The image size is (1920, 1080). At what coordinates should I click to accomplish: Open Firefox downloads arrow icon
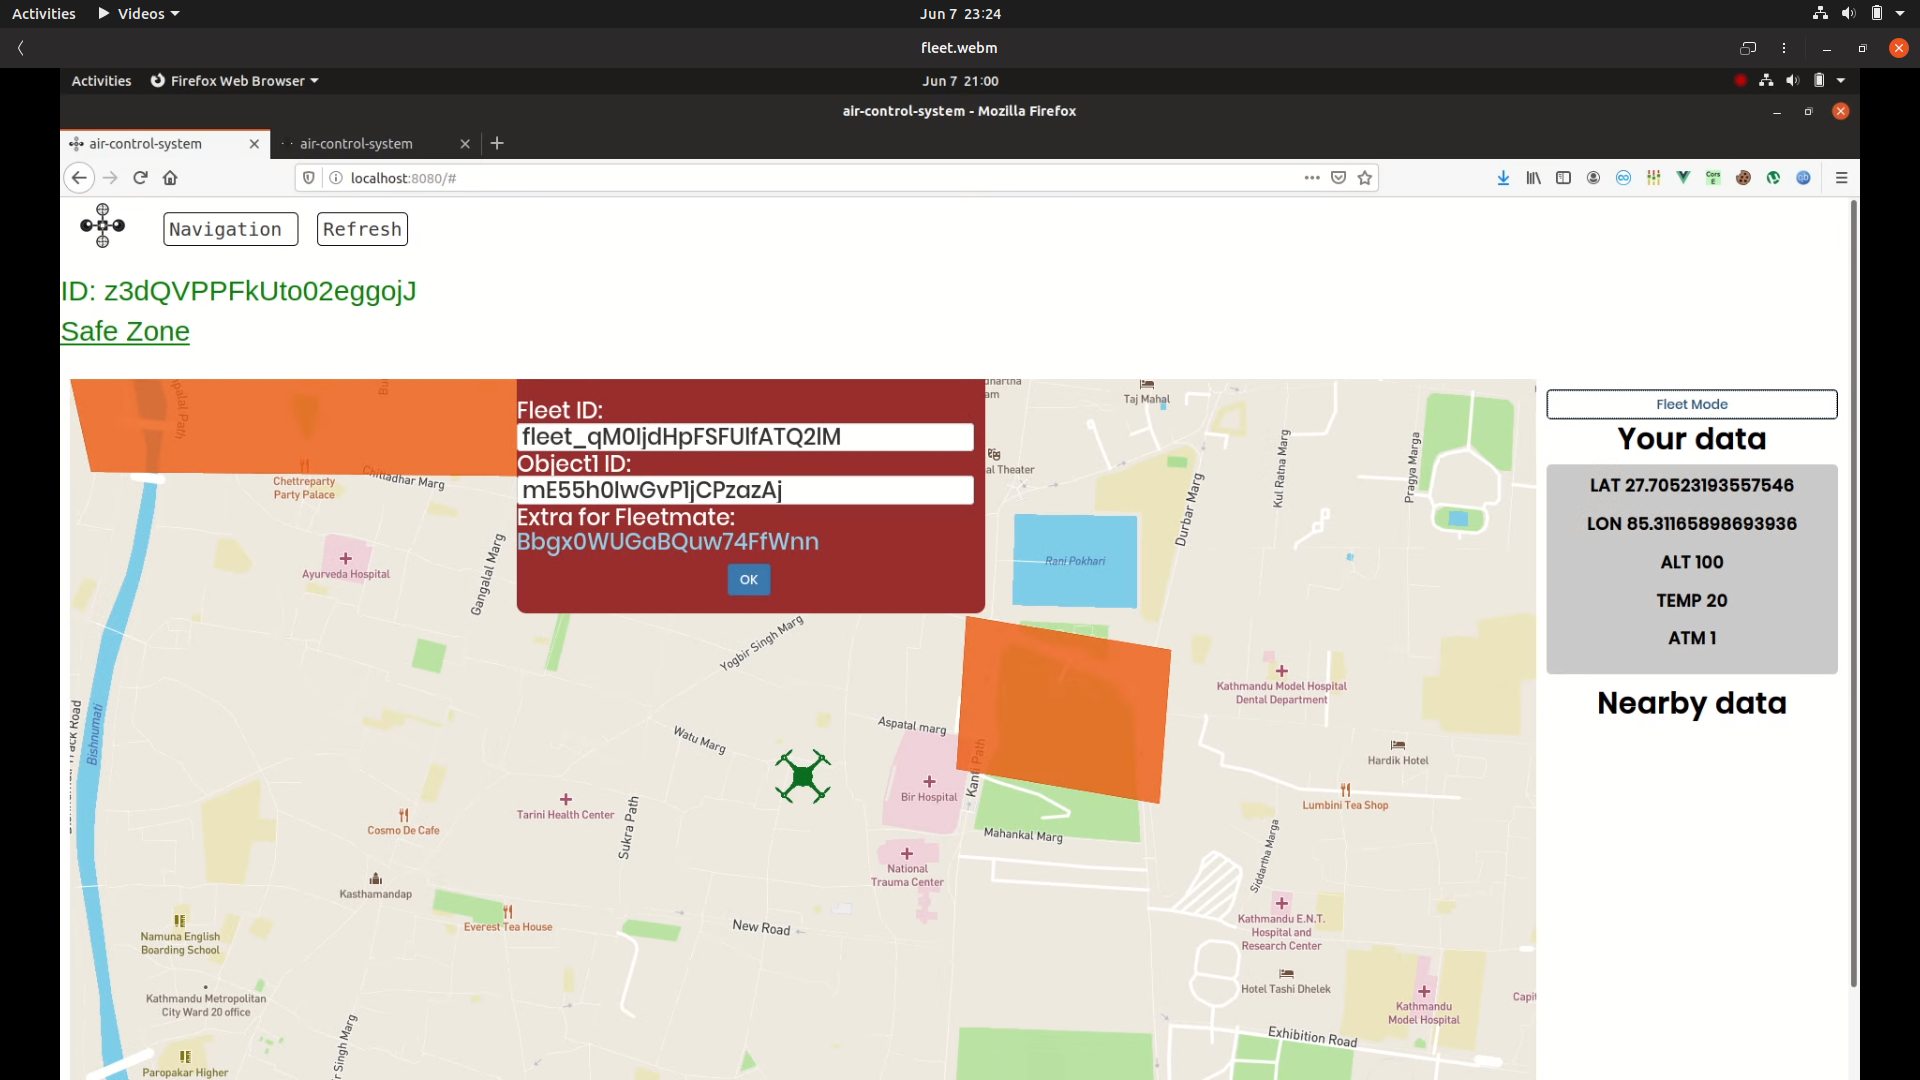(x=1503, y=178)
